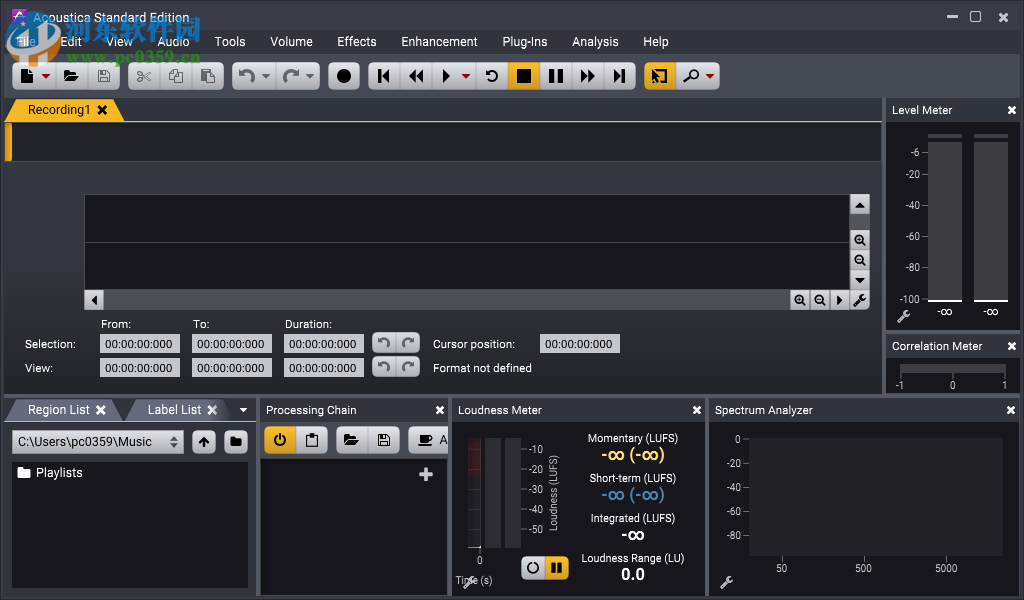Open the Music folder path dropdown
The image size is (1024, 600).
(x=175, y=441)
